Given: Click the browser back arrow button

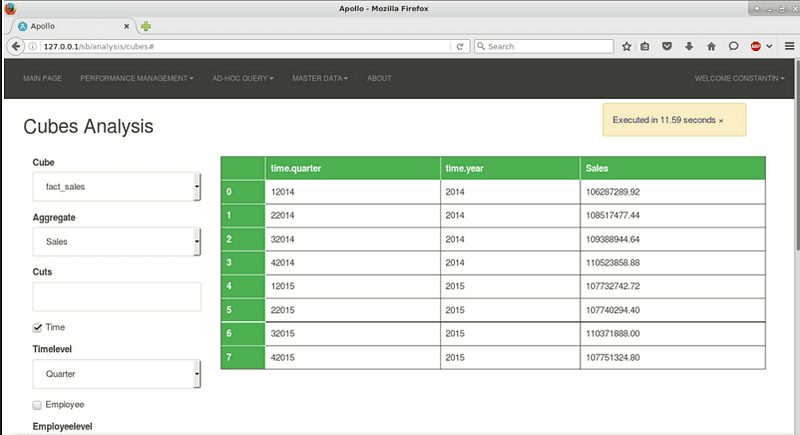Looking at the screenshot, I should (x=16, y=46).
